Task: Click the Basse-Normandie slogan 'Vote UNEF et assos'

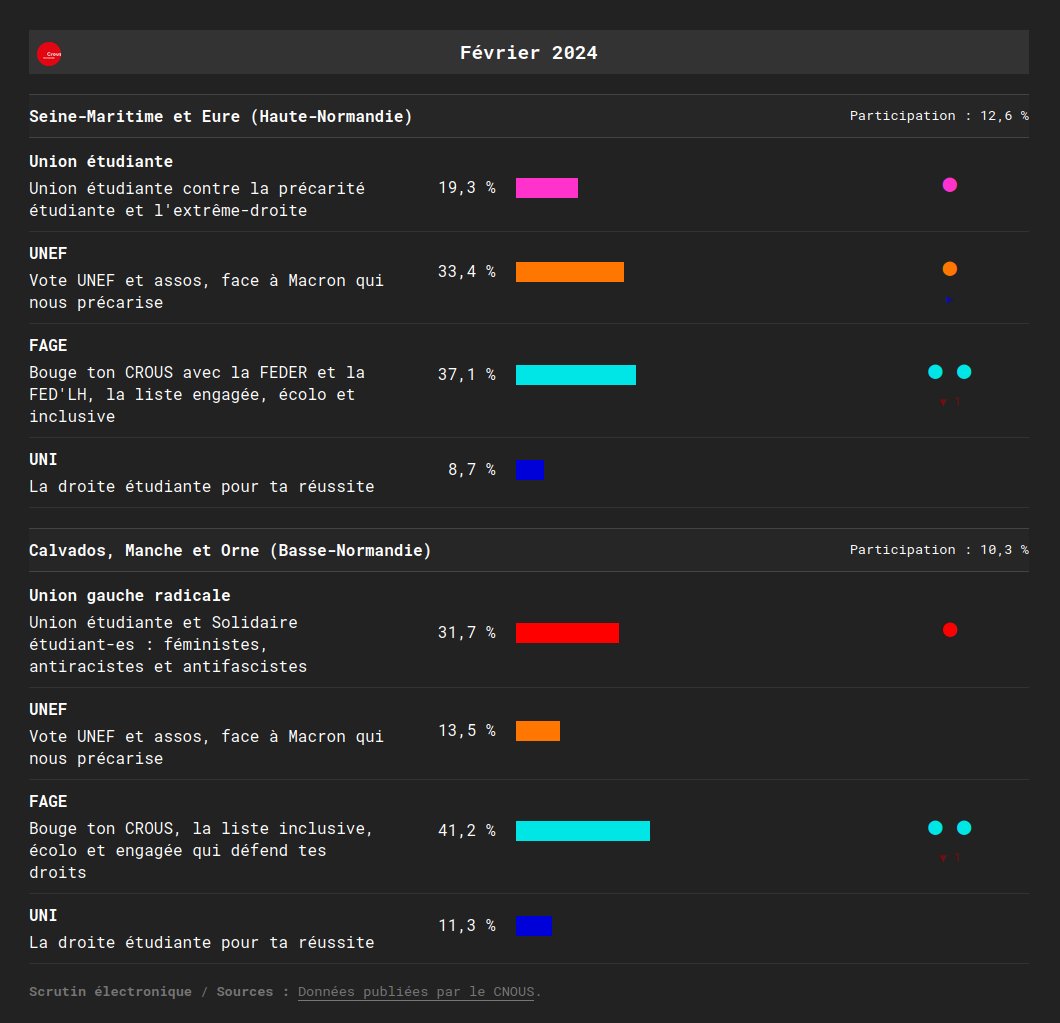Action: pos(206,747)
